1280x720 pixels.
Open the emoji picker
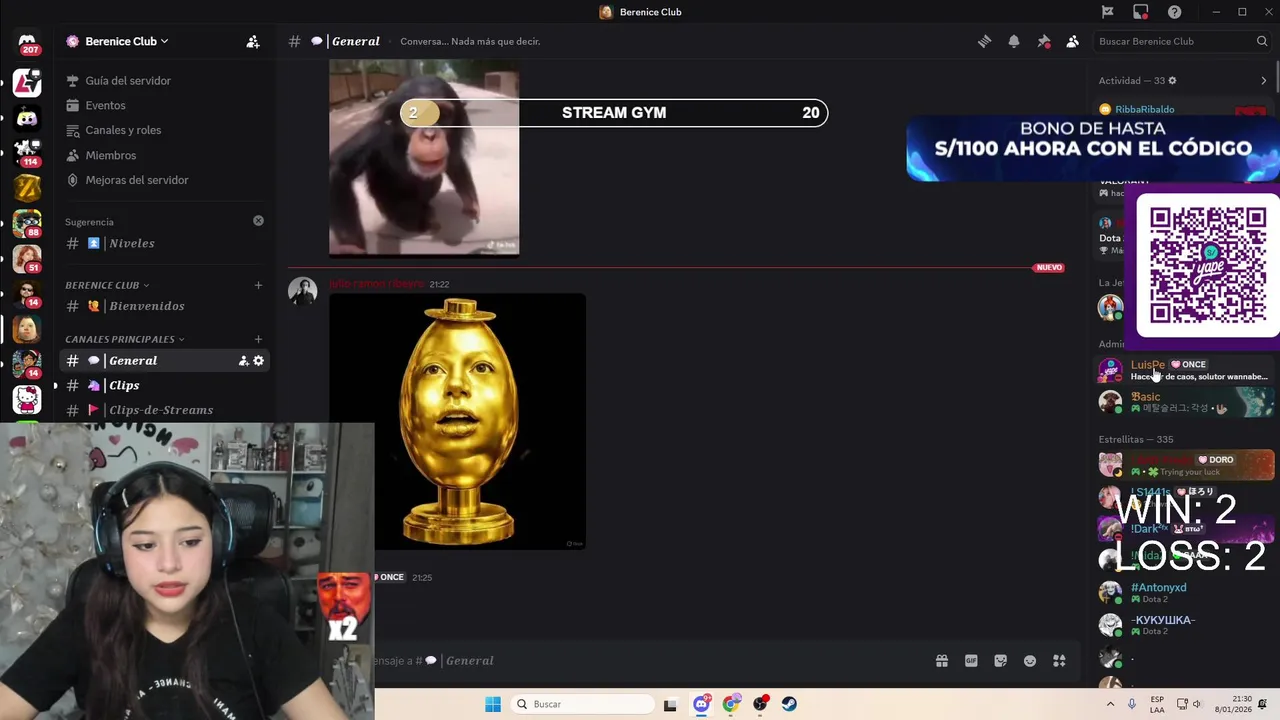(x=1030, y=661)
